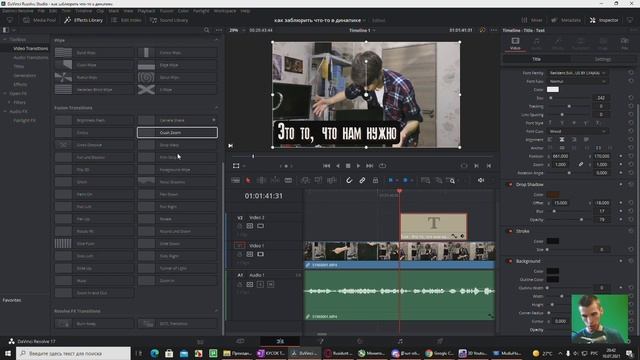Choose center text alignment
640x360 pixels.
562,140
